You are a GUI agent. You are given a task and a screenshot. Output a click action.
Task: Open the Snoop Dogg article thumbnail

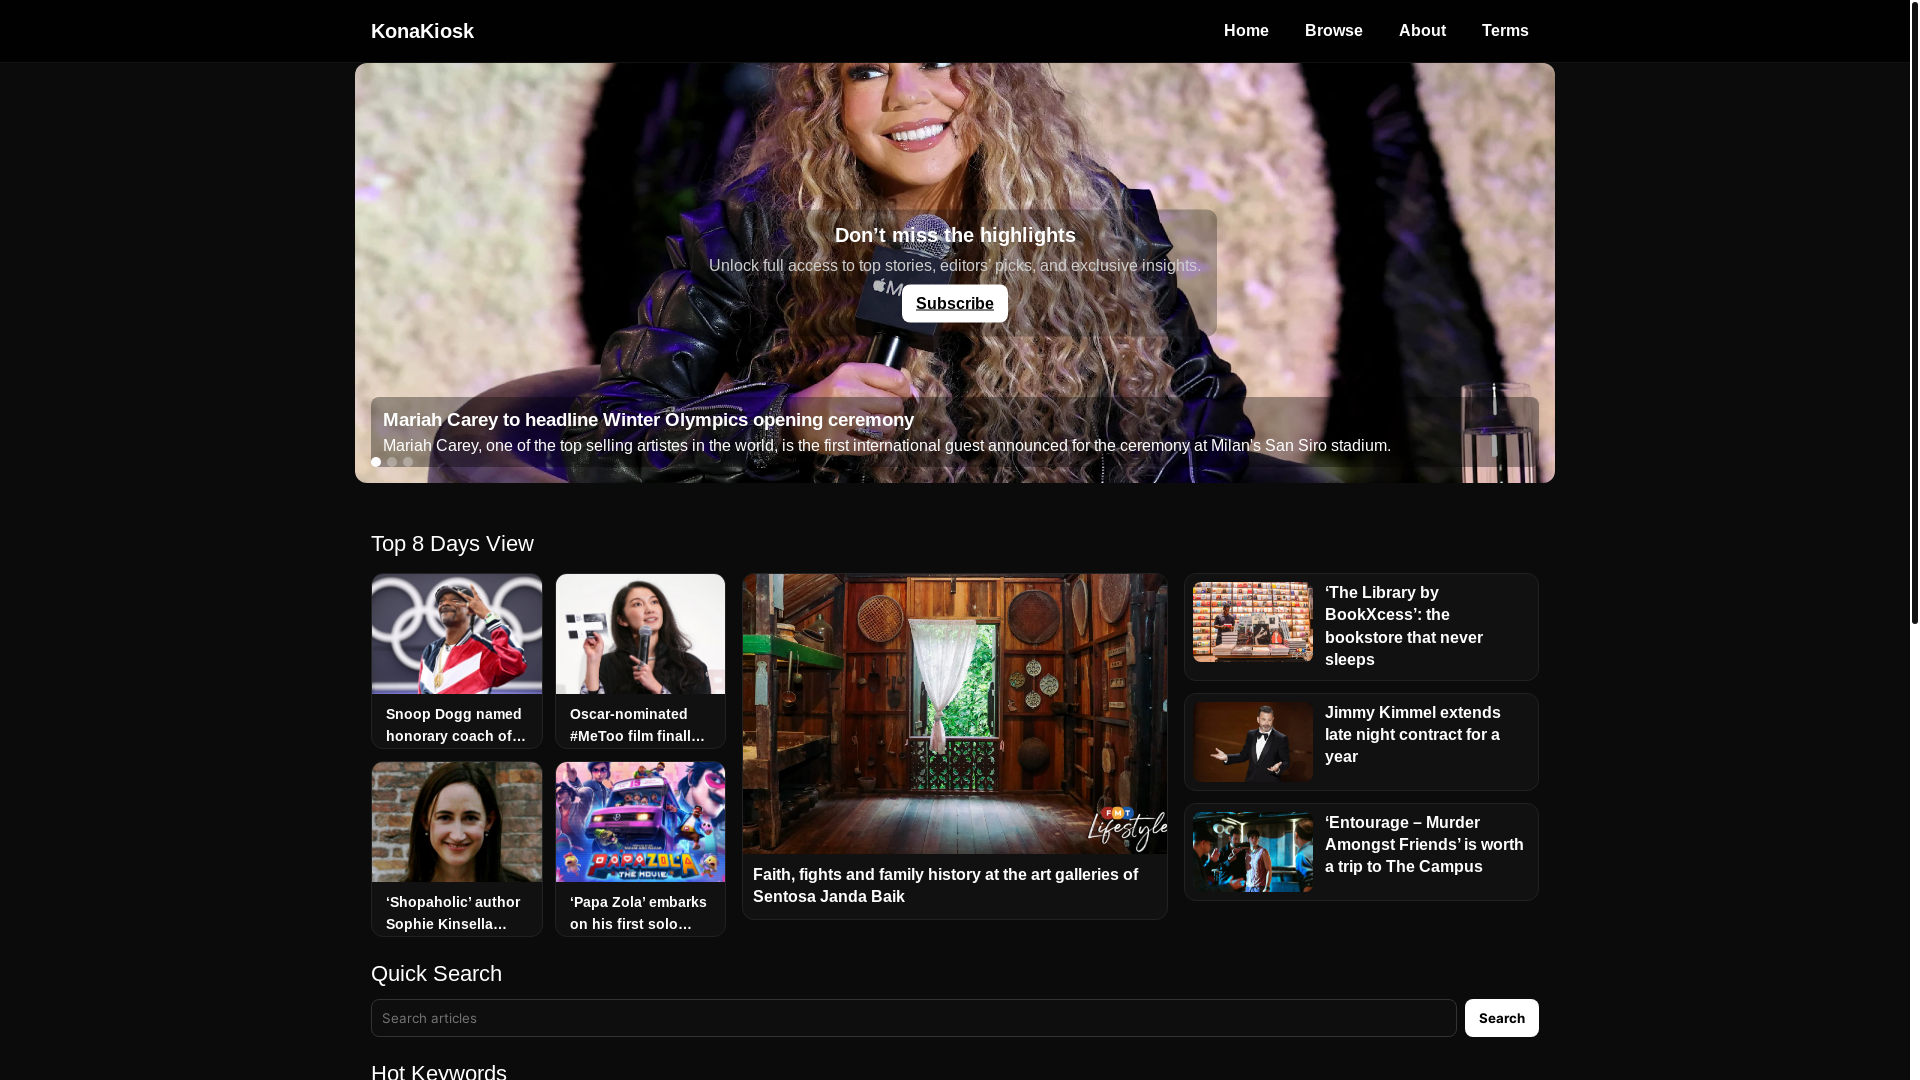(x=457, y=634)
